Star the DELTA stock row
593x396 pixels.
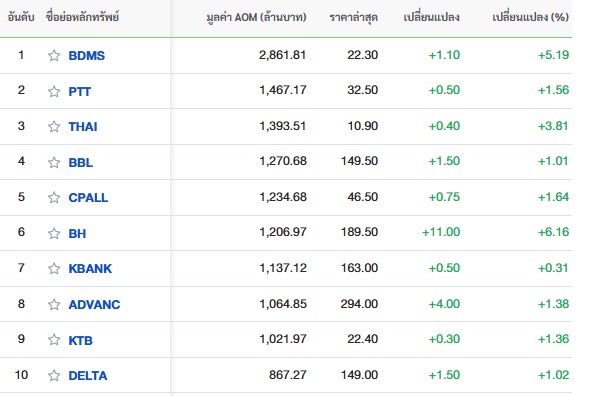point(54,376)
